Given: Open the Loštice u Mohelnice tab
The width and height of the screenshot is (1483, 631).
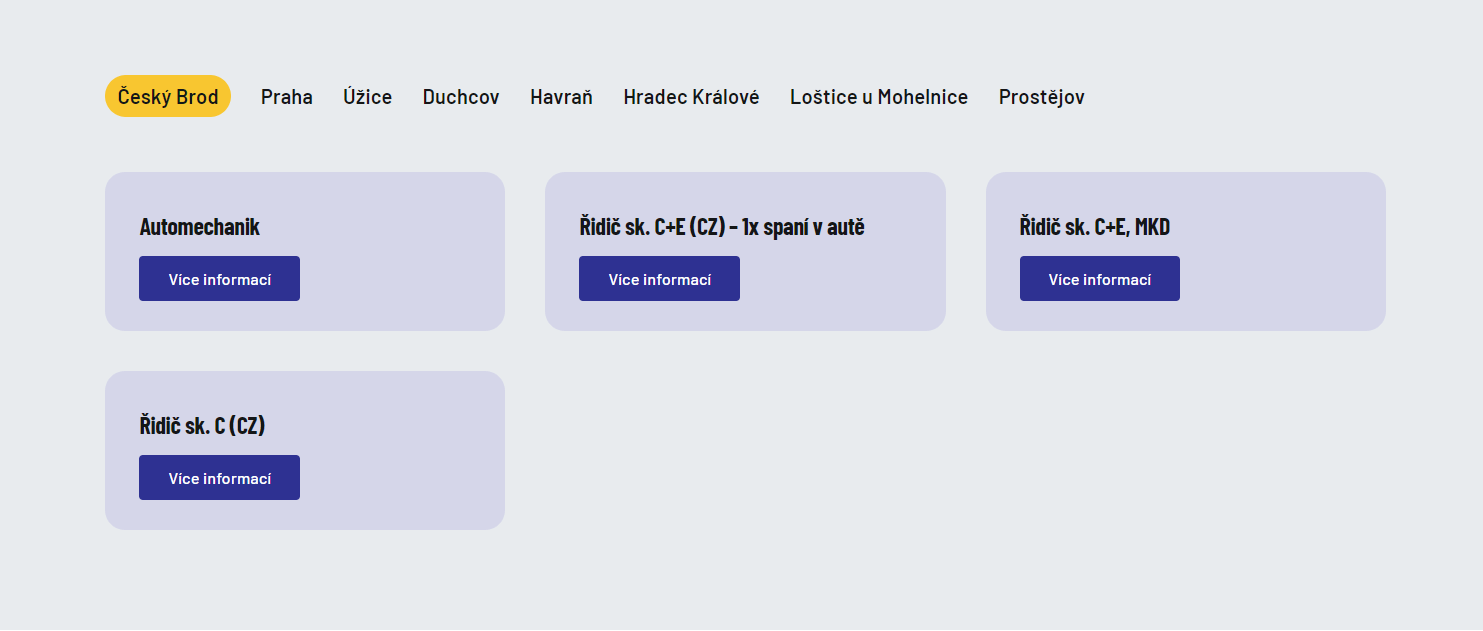Looking at the screenshot, I should (x=879, y=97).
